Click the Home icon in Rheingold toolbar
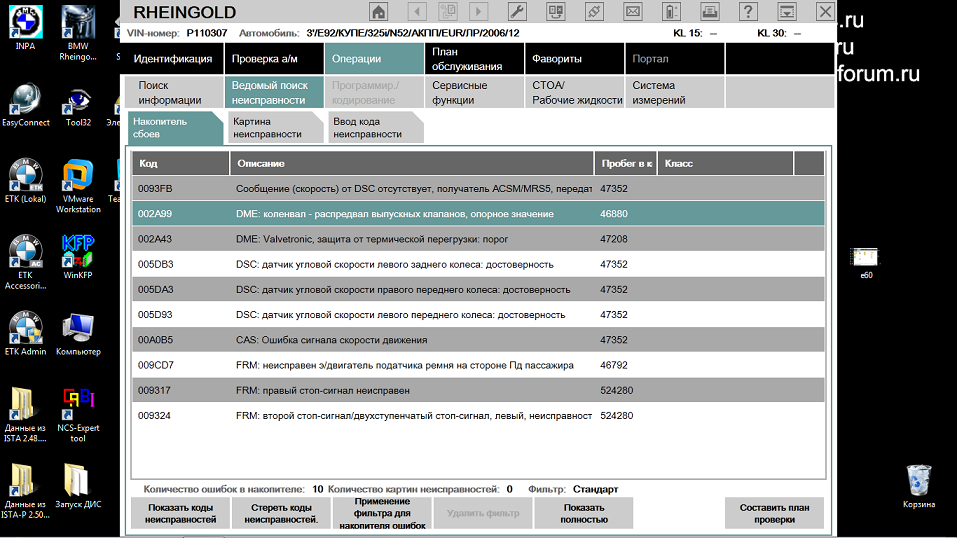 click(378, 12)
